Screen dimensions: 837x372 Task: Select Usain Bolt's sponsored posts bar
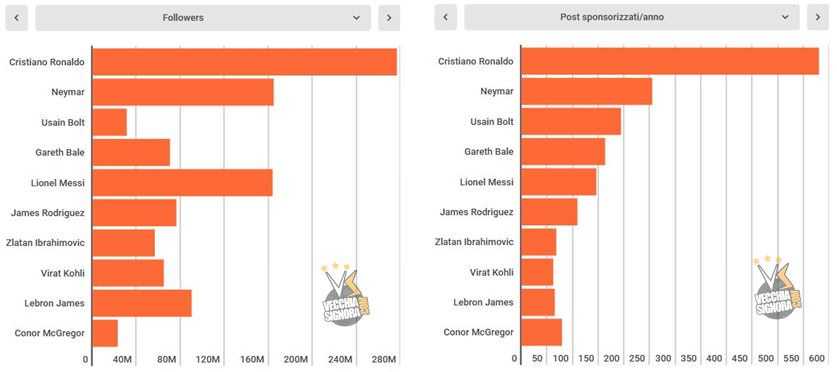click(571, 122)
